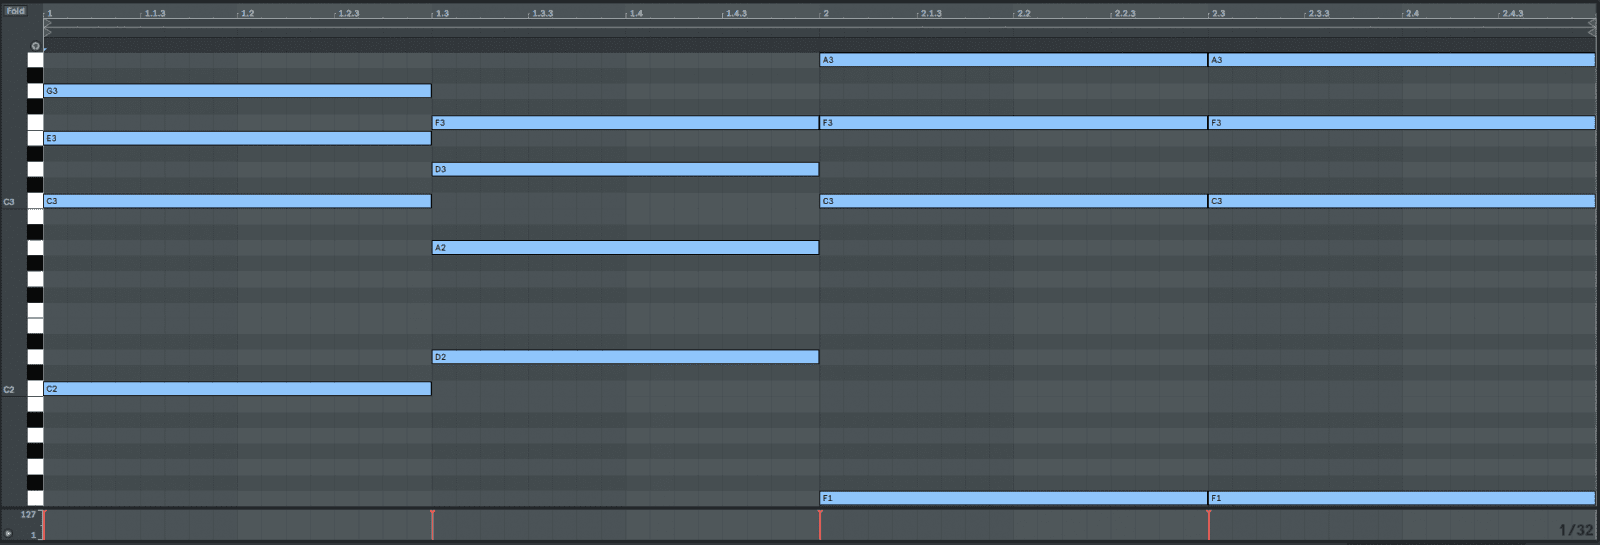Click the loop end marker triangle
Screen dimensions: 1600x545
click(1592, 23)
